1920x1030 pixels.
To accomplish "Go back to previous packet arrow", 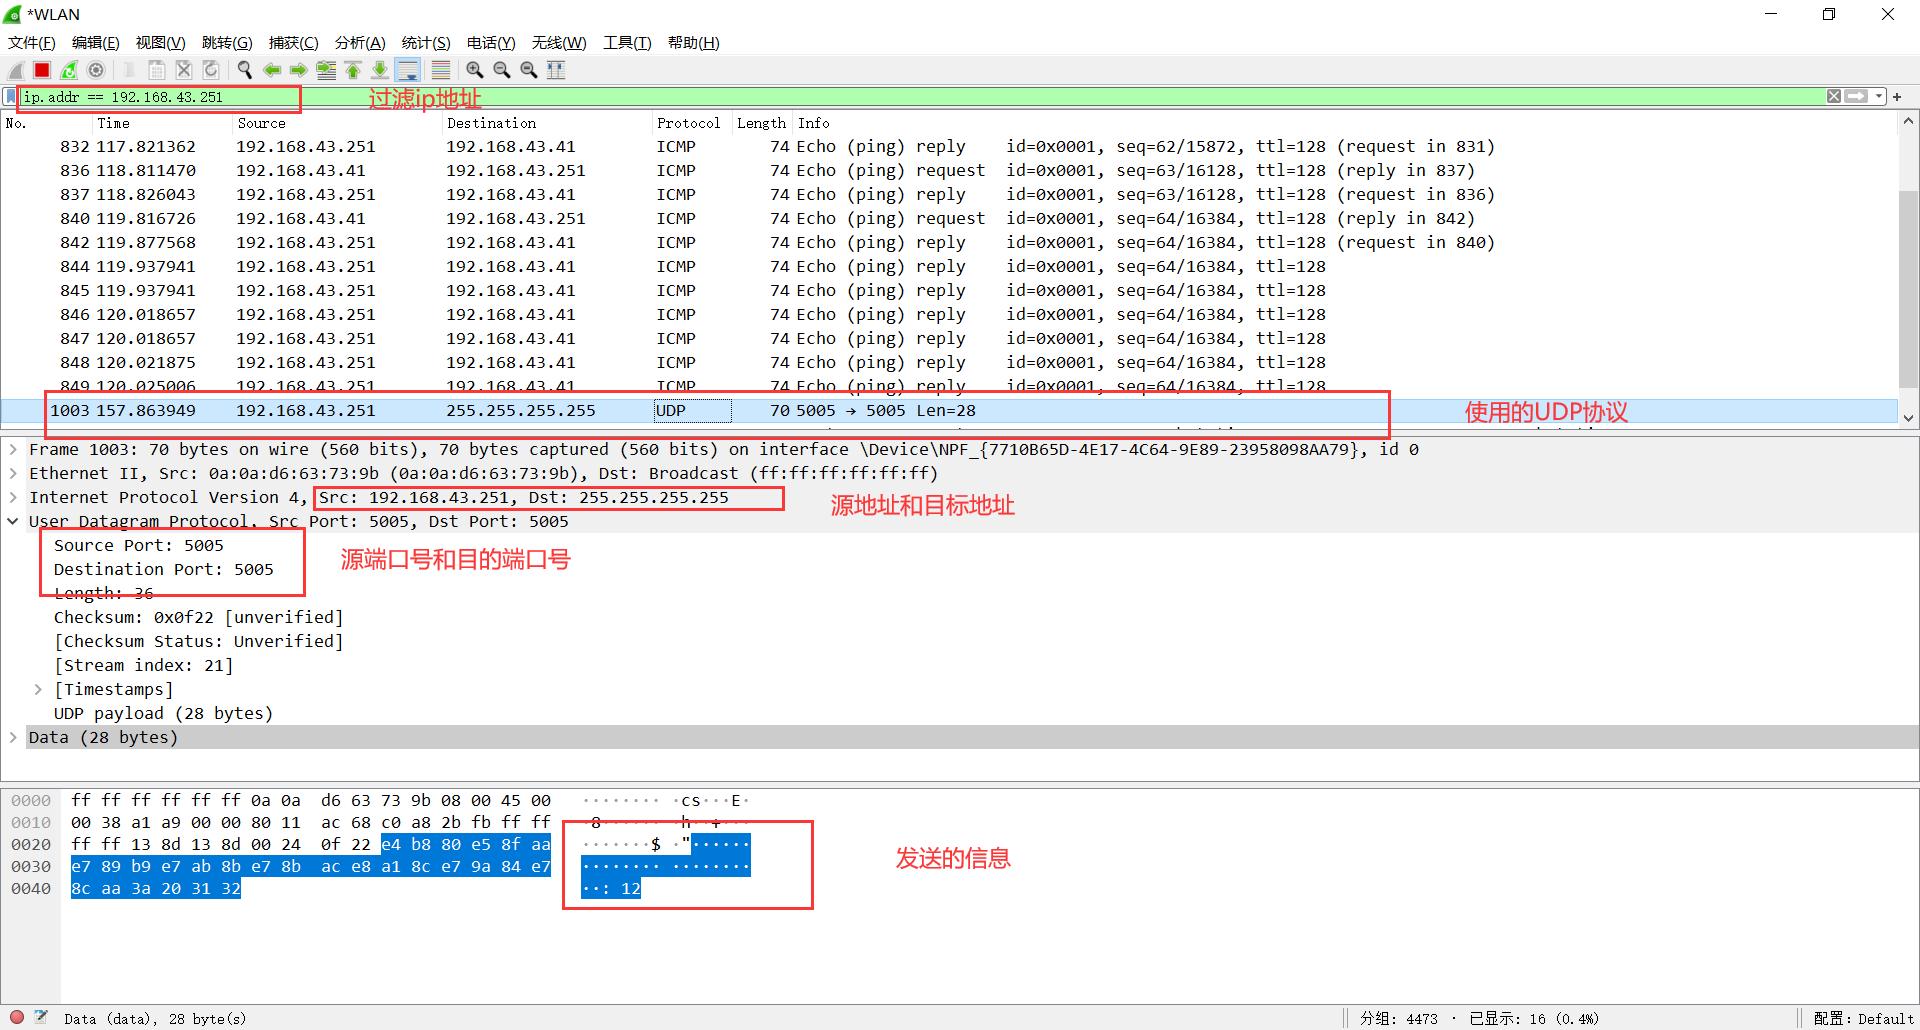I will [x=271, y=70].
